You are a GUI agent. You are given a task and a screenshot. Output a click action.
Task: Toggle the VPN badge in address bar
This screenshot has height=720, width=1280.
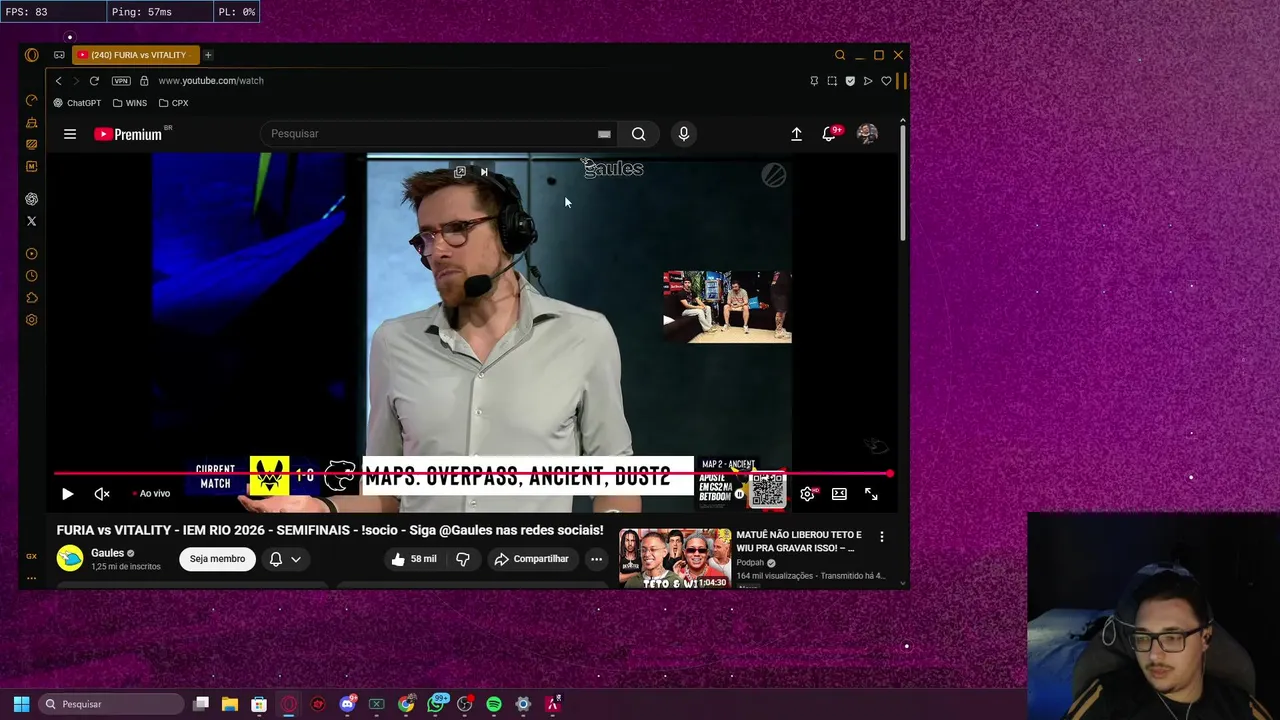click(121, 81)
